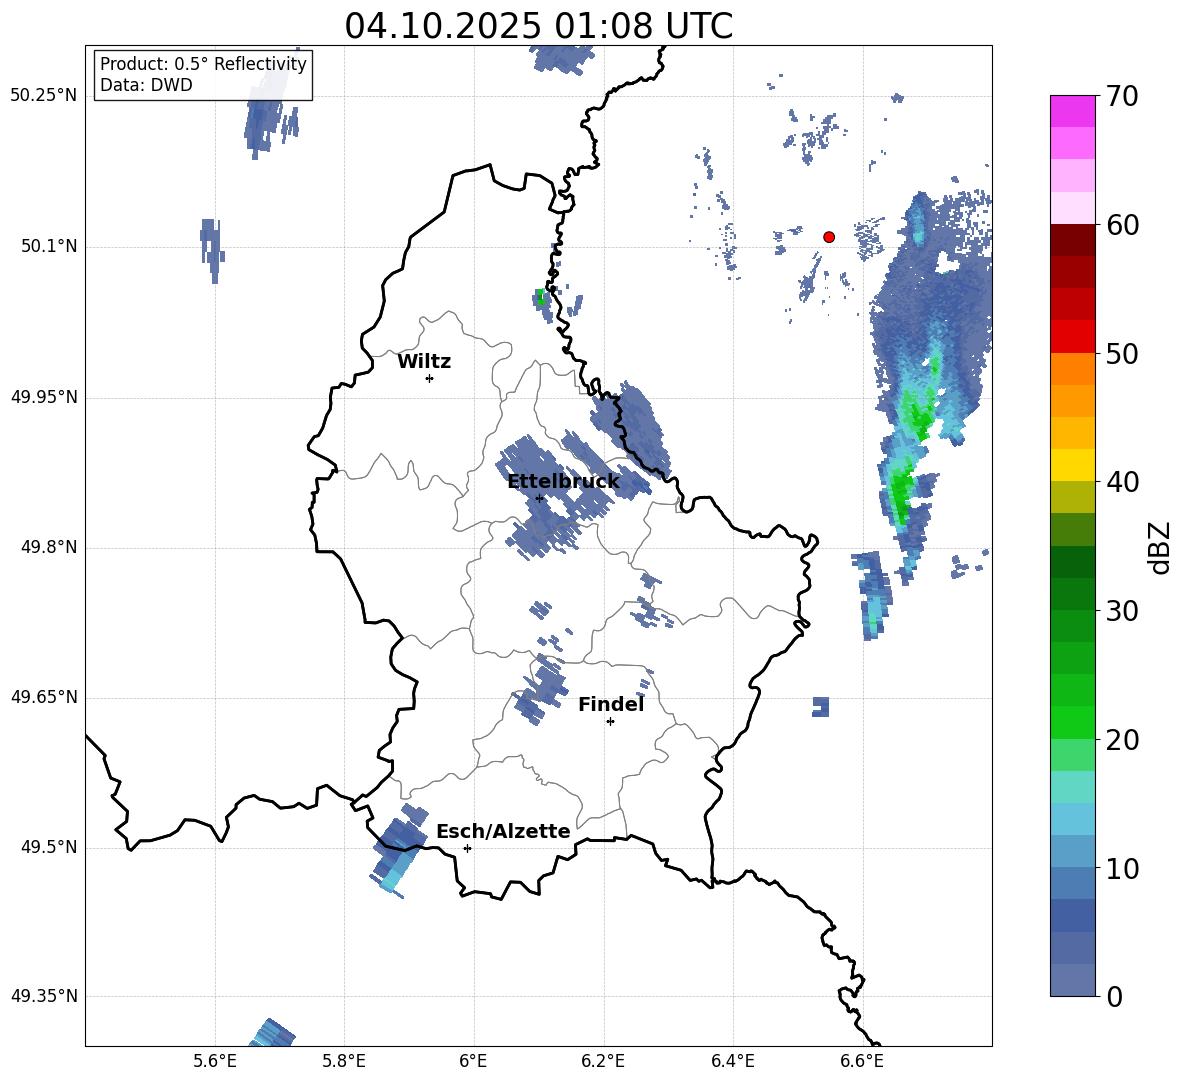Viewport: 1184px width, 1081px height.
Task: Click the Esch/Alzette station cross marker
Action: (467, 848)
